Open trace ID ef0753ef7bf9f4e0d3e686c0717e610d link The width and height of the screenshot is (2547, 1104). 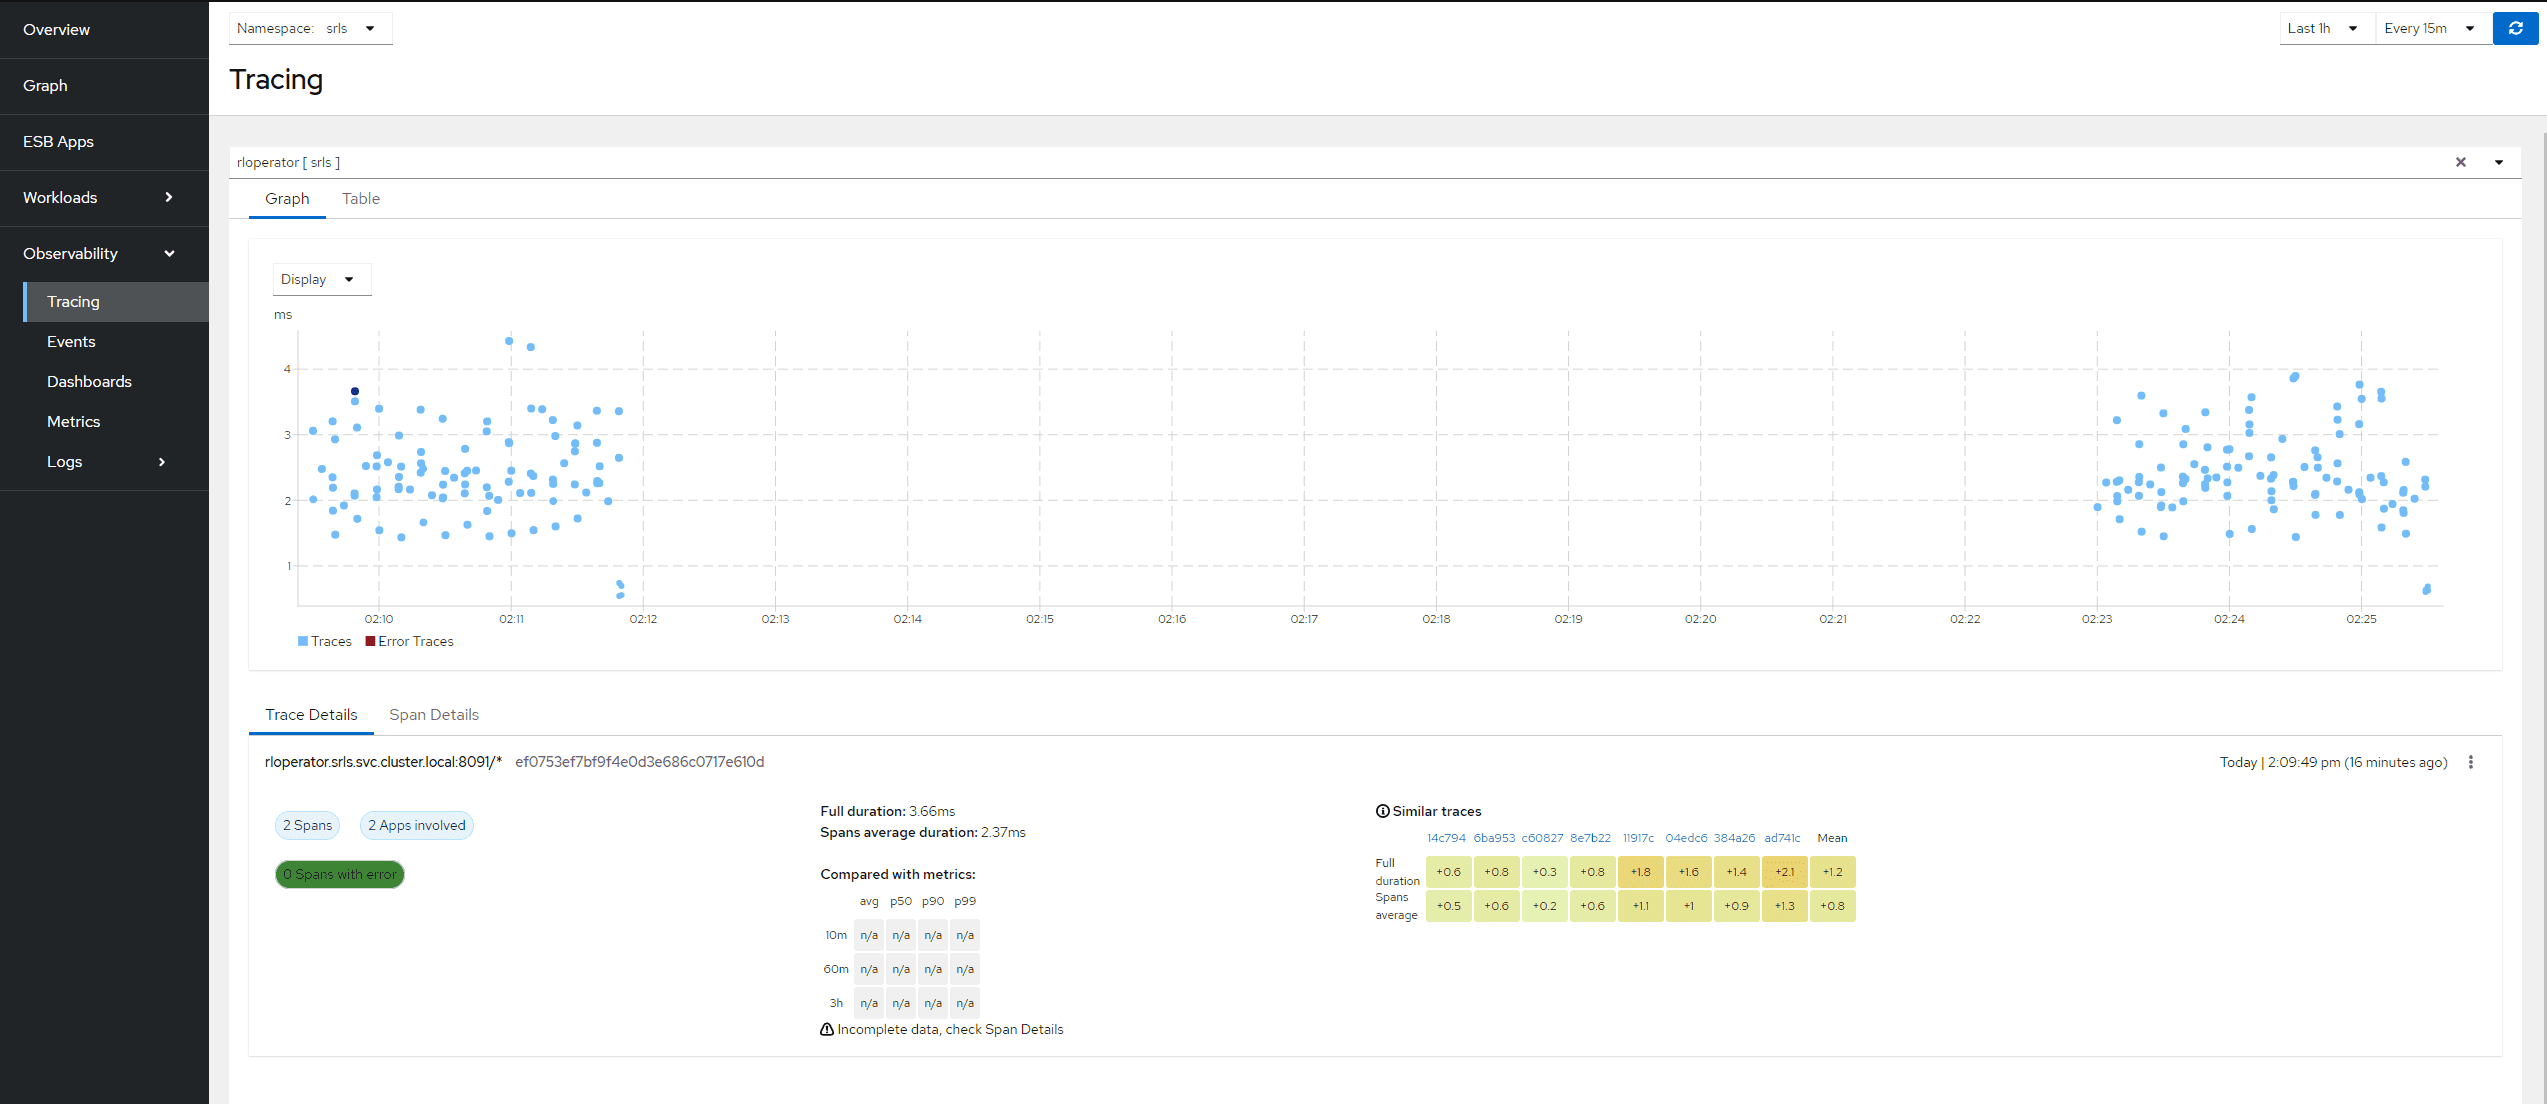(x=639, y=762)
